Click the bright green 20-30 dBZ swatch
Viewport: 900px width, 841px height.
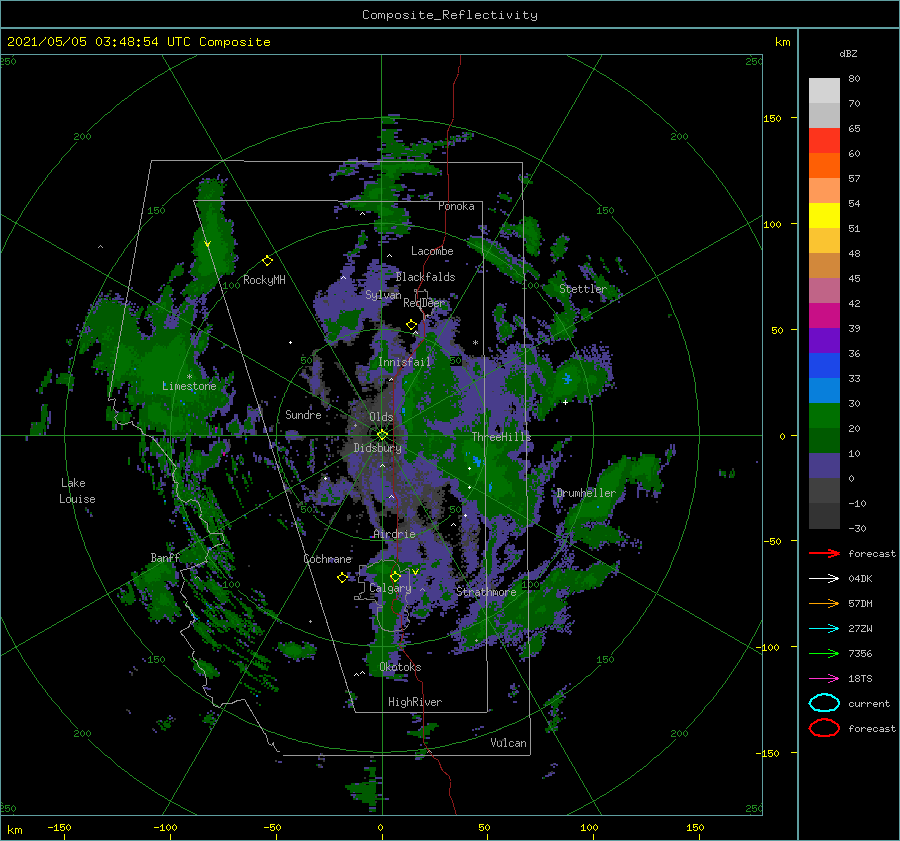pos(824,416)
